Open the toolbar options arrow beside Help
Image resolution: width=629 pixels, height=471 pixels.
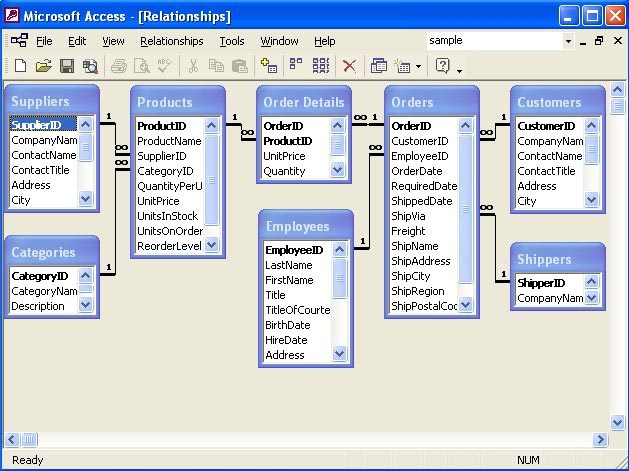pos(459,71)
